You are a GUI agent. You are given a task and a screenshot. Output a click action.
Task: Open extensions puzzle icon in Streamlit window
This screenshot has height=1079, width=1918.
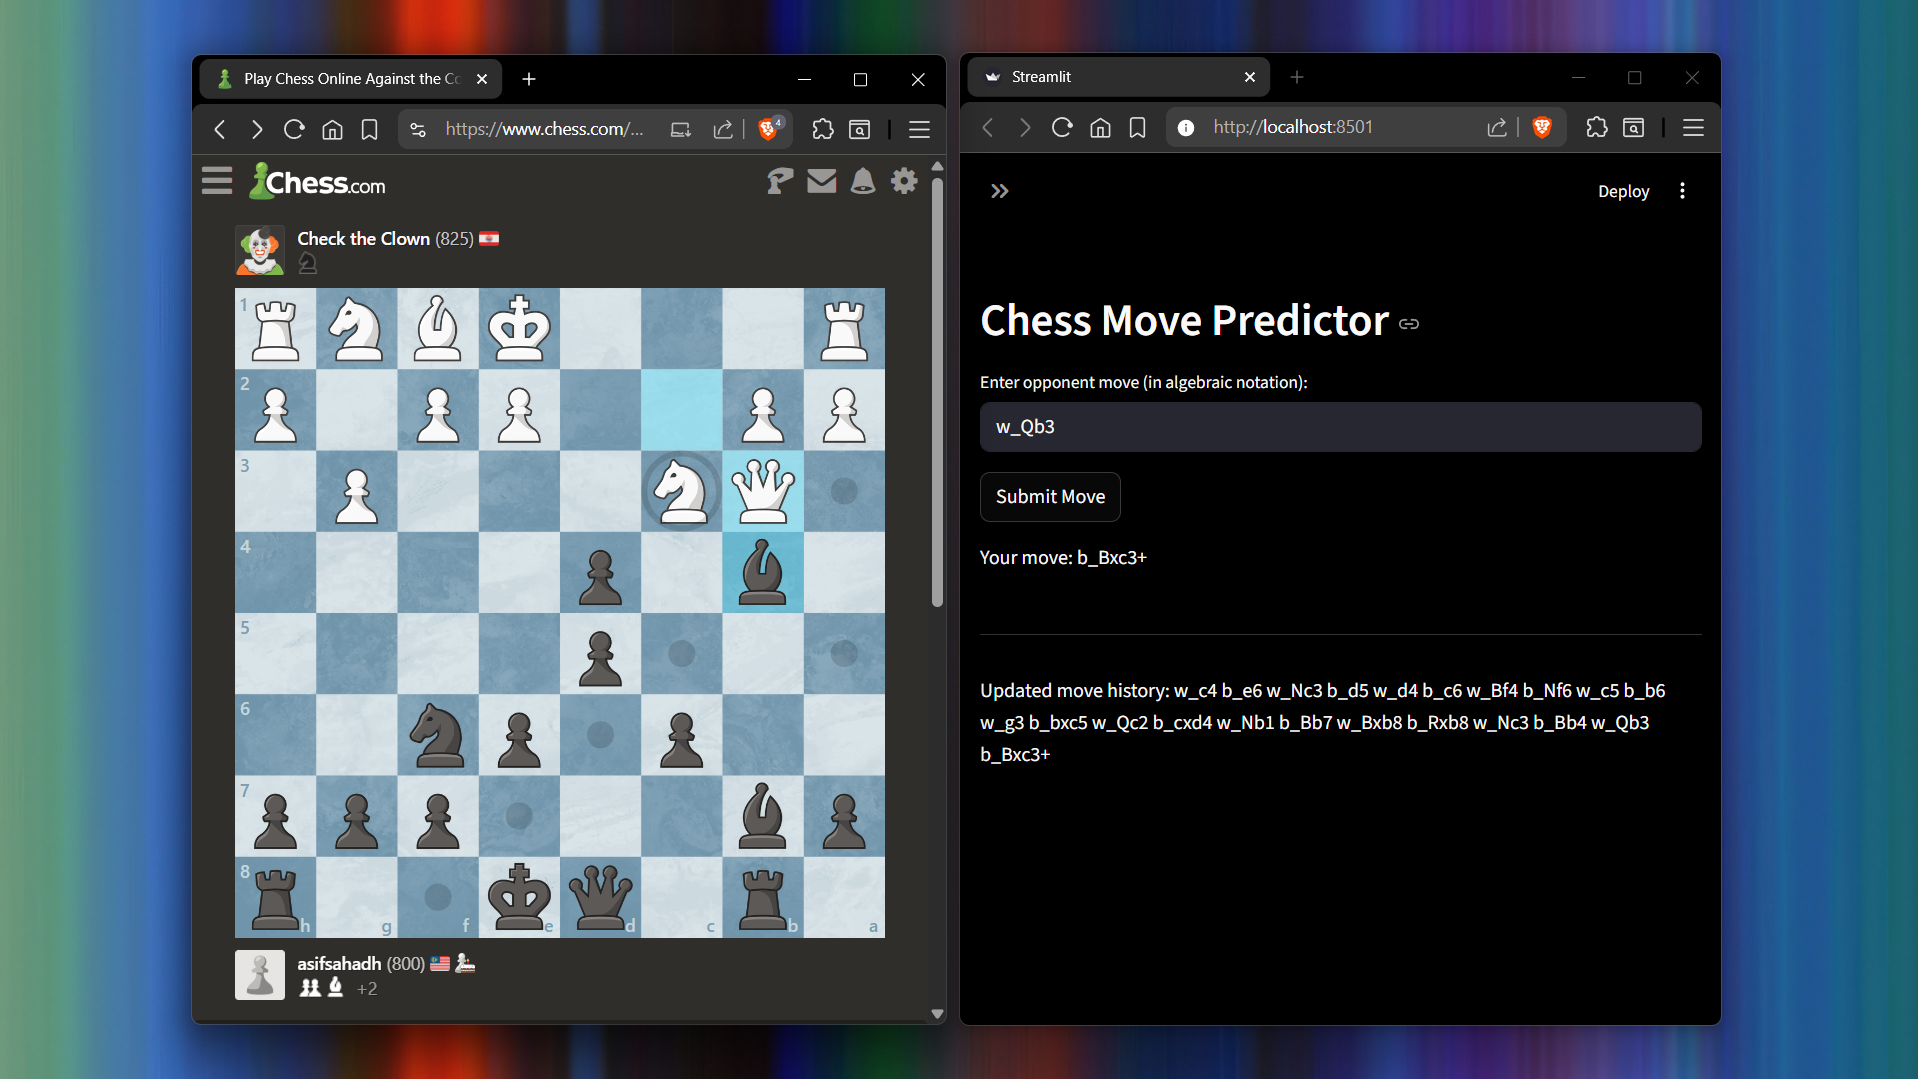point(1596,127)
